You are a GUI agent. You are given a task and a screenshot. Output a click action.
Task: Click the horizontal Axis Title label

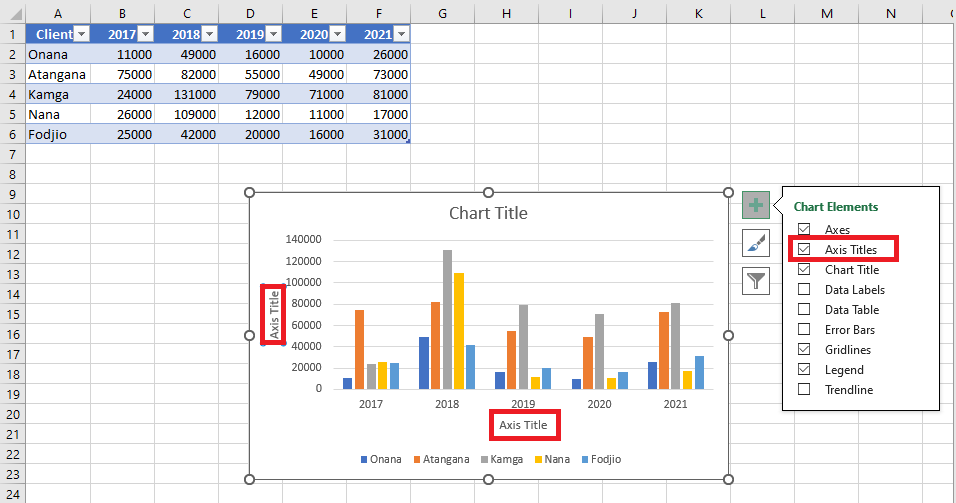[x=523, y=425]
